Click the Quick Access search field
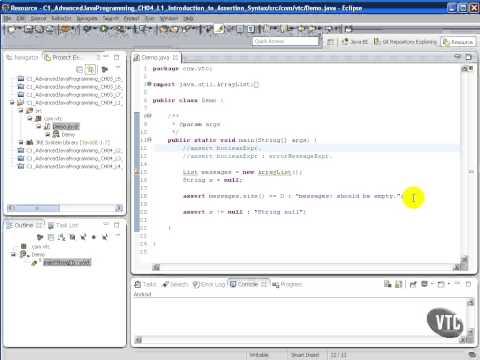Screen dimensions: 480x360 point(286,41)
